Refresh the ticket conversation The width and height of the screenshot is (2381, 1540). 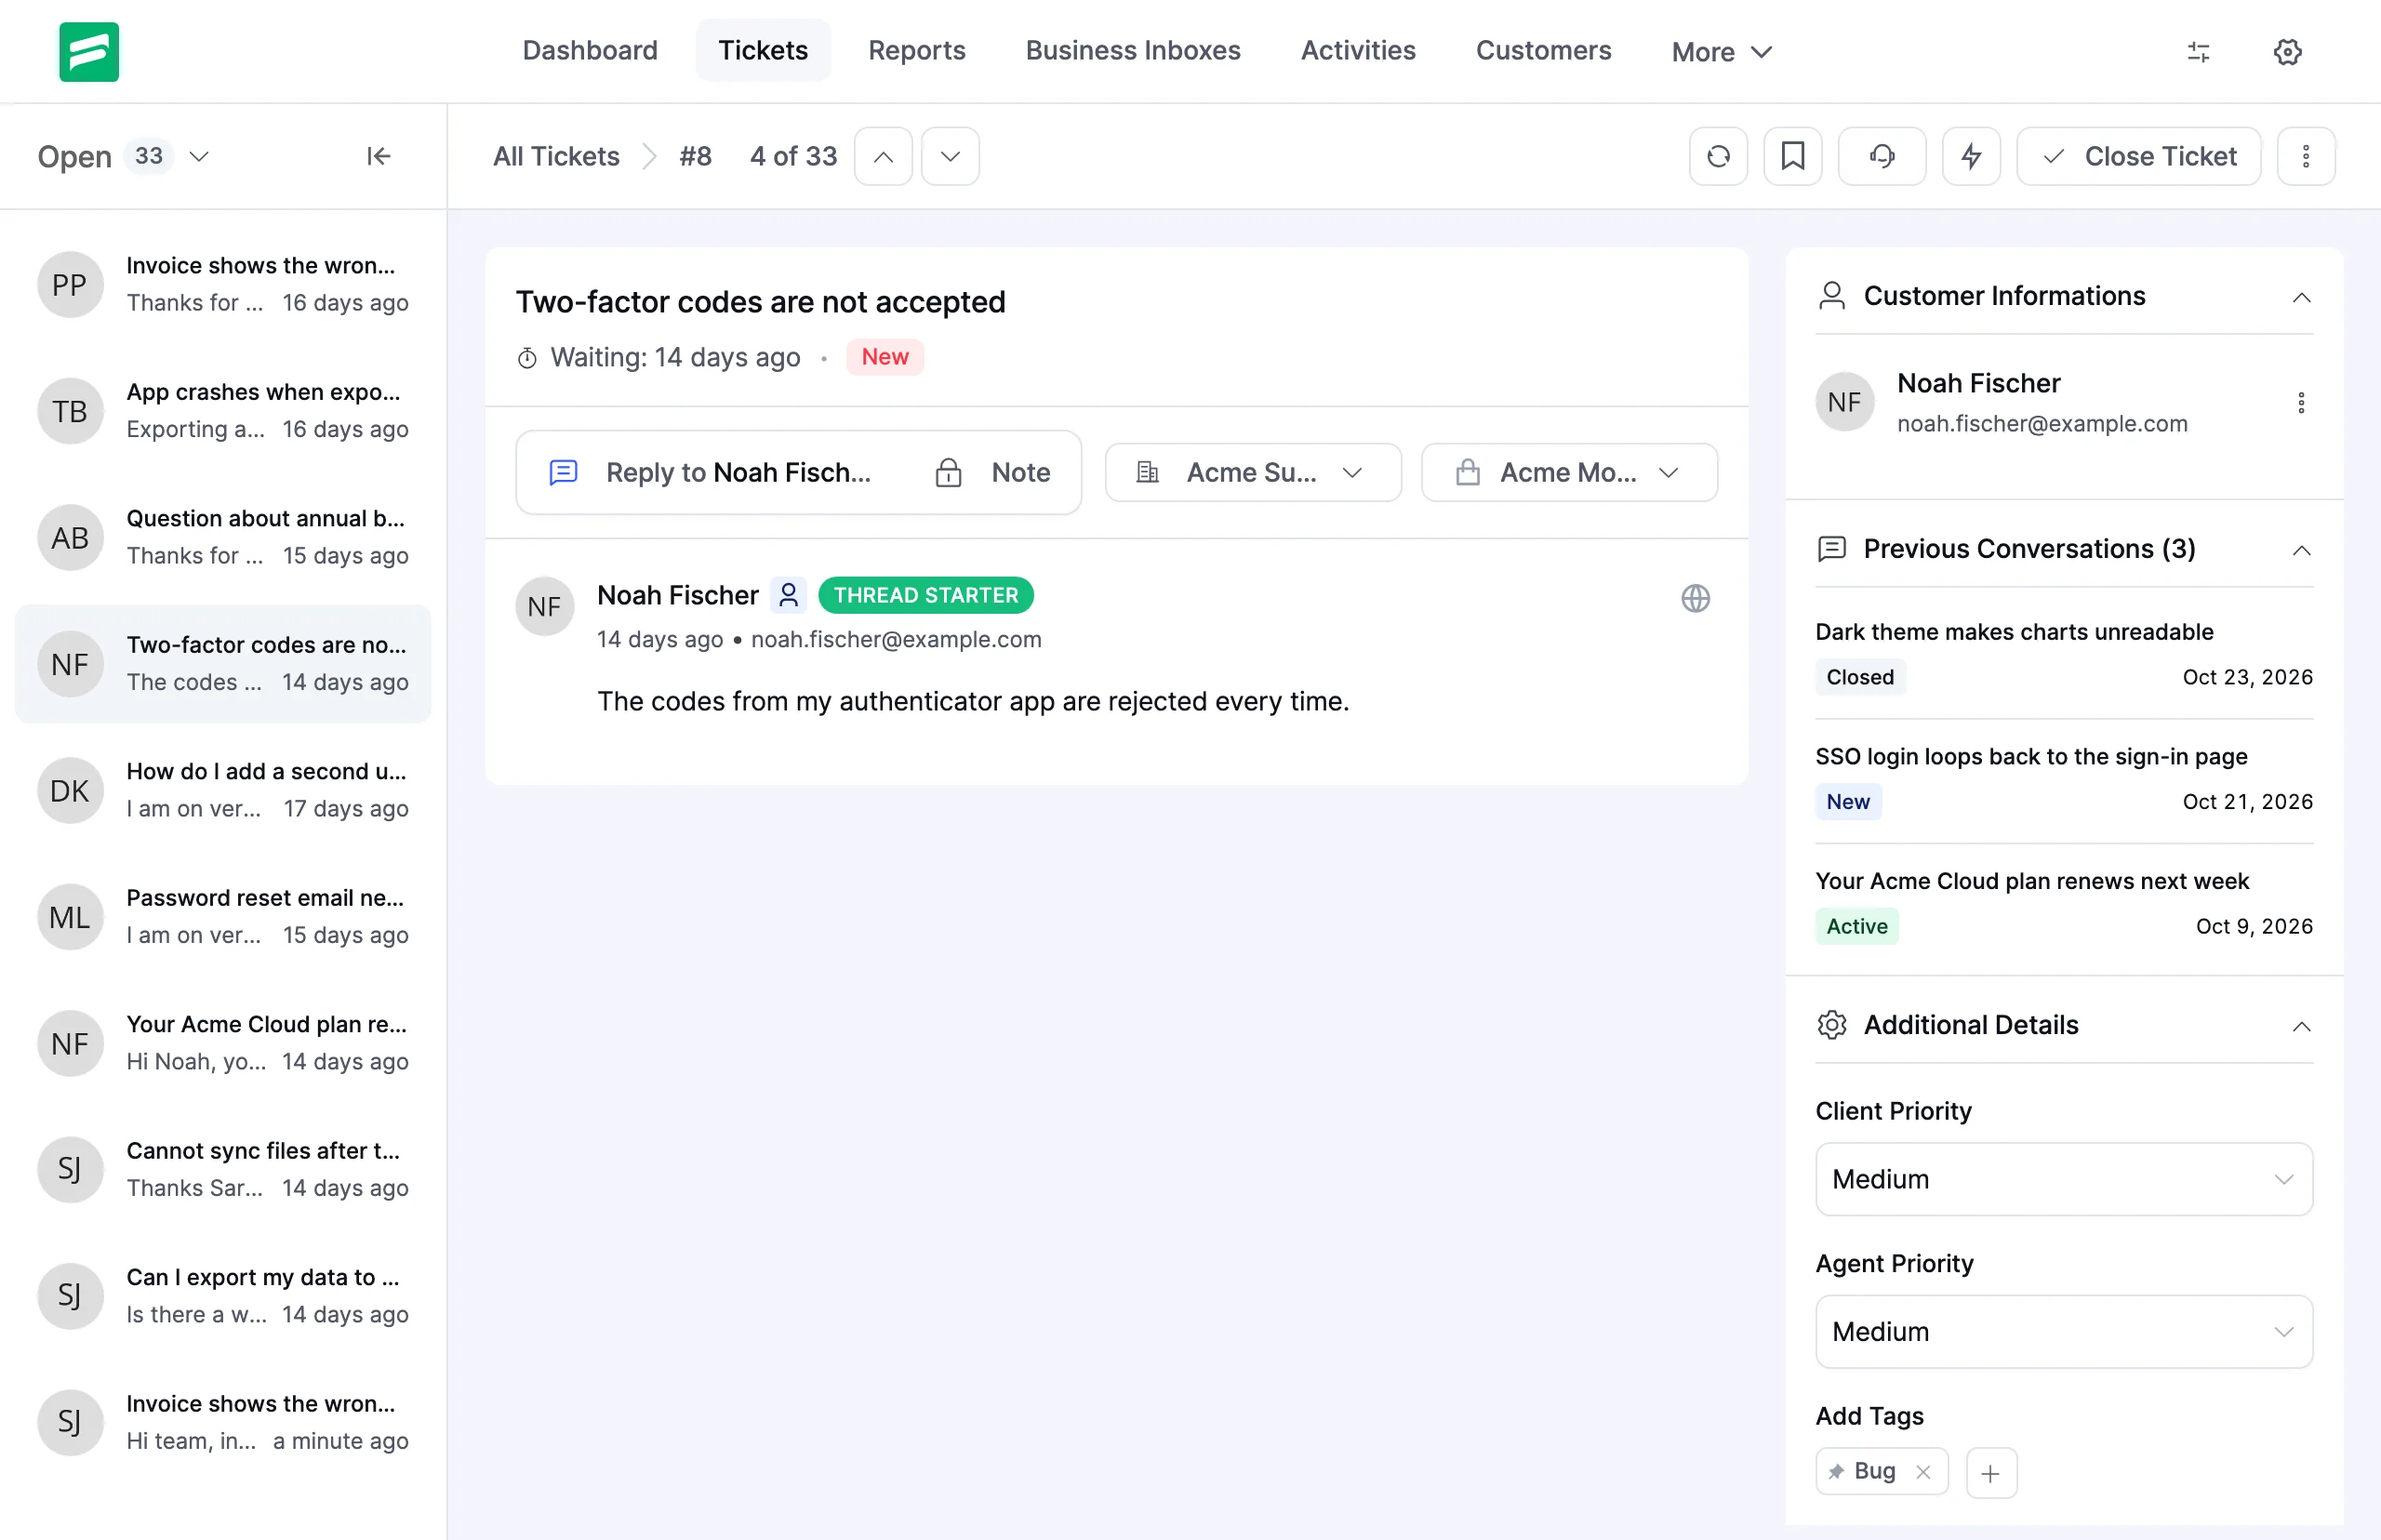tap(1718, 156)
